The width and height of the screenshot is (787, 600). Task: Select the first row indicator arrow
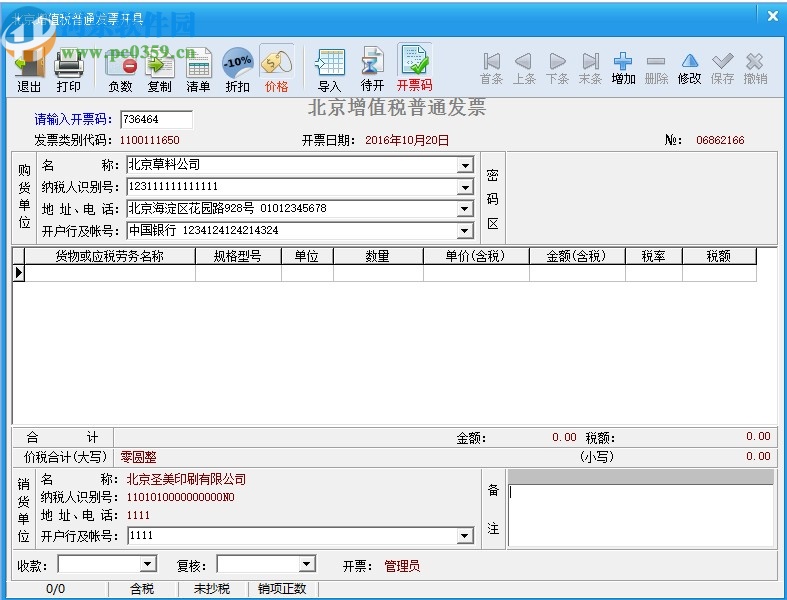(19, 273)
